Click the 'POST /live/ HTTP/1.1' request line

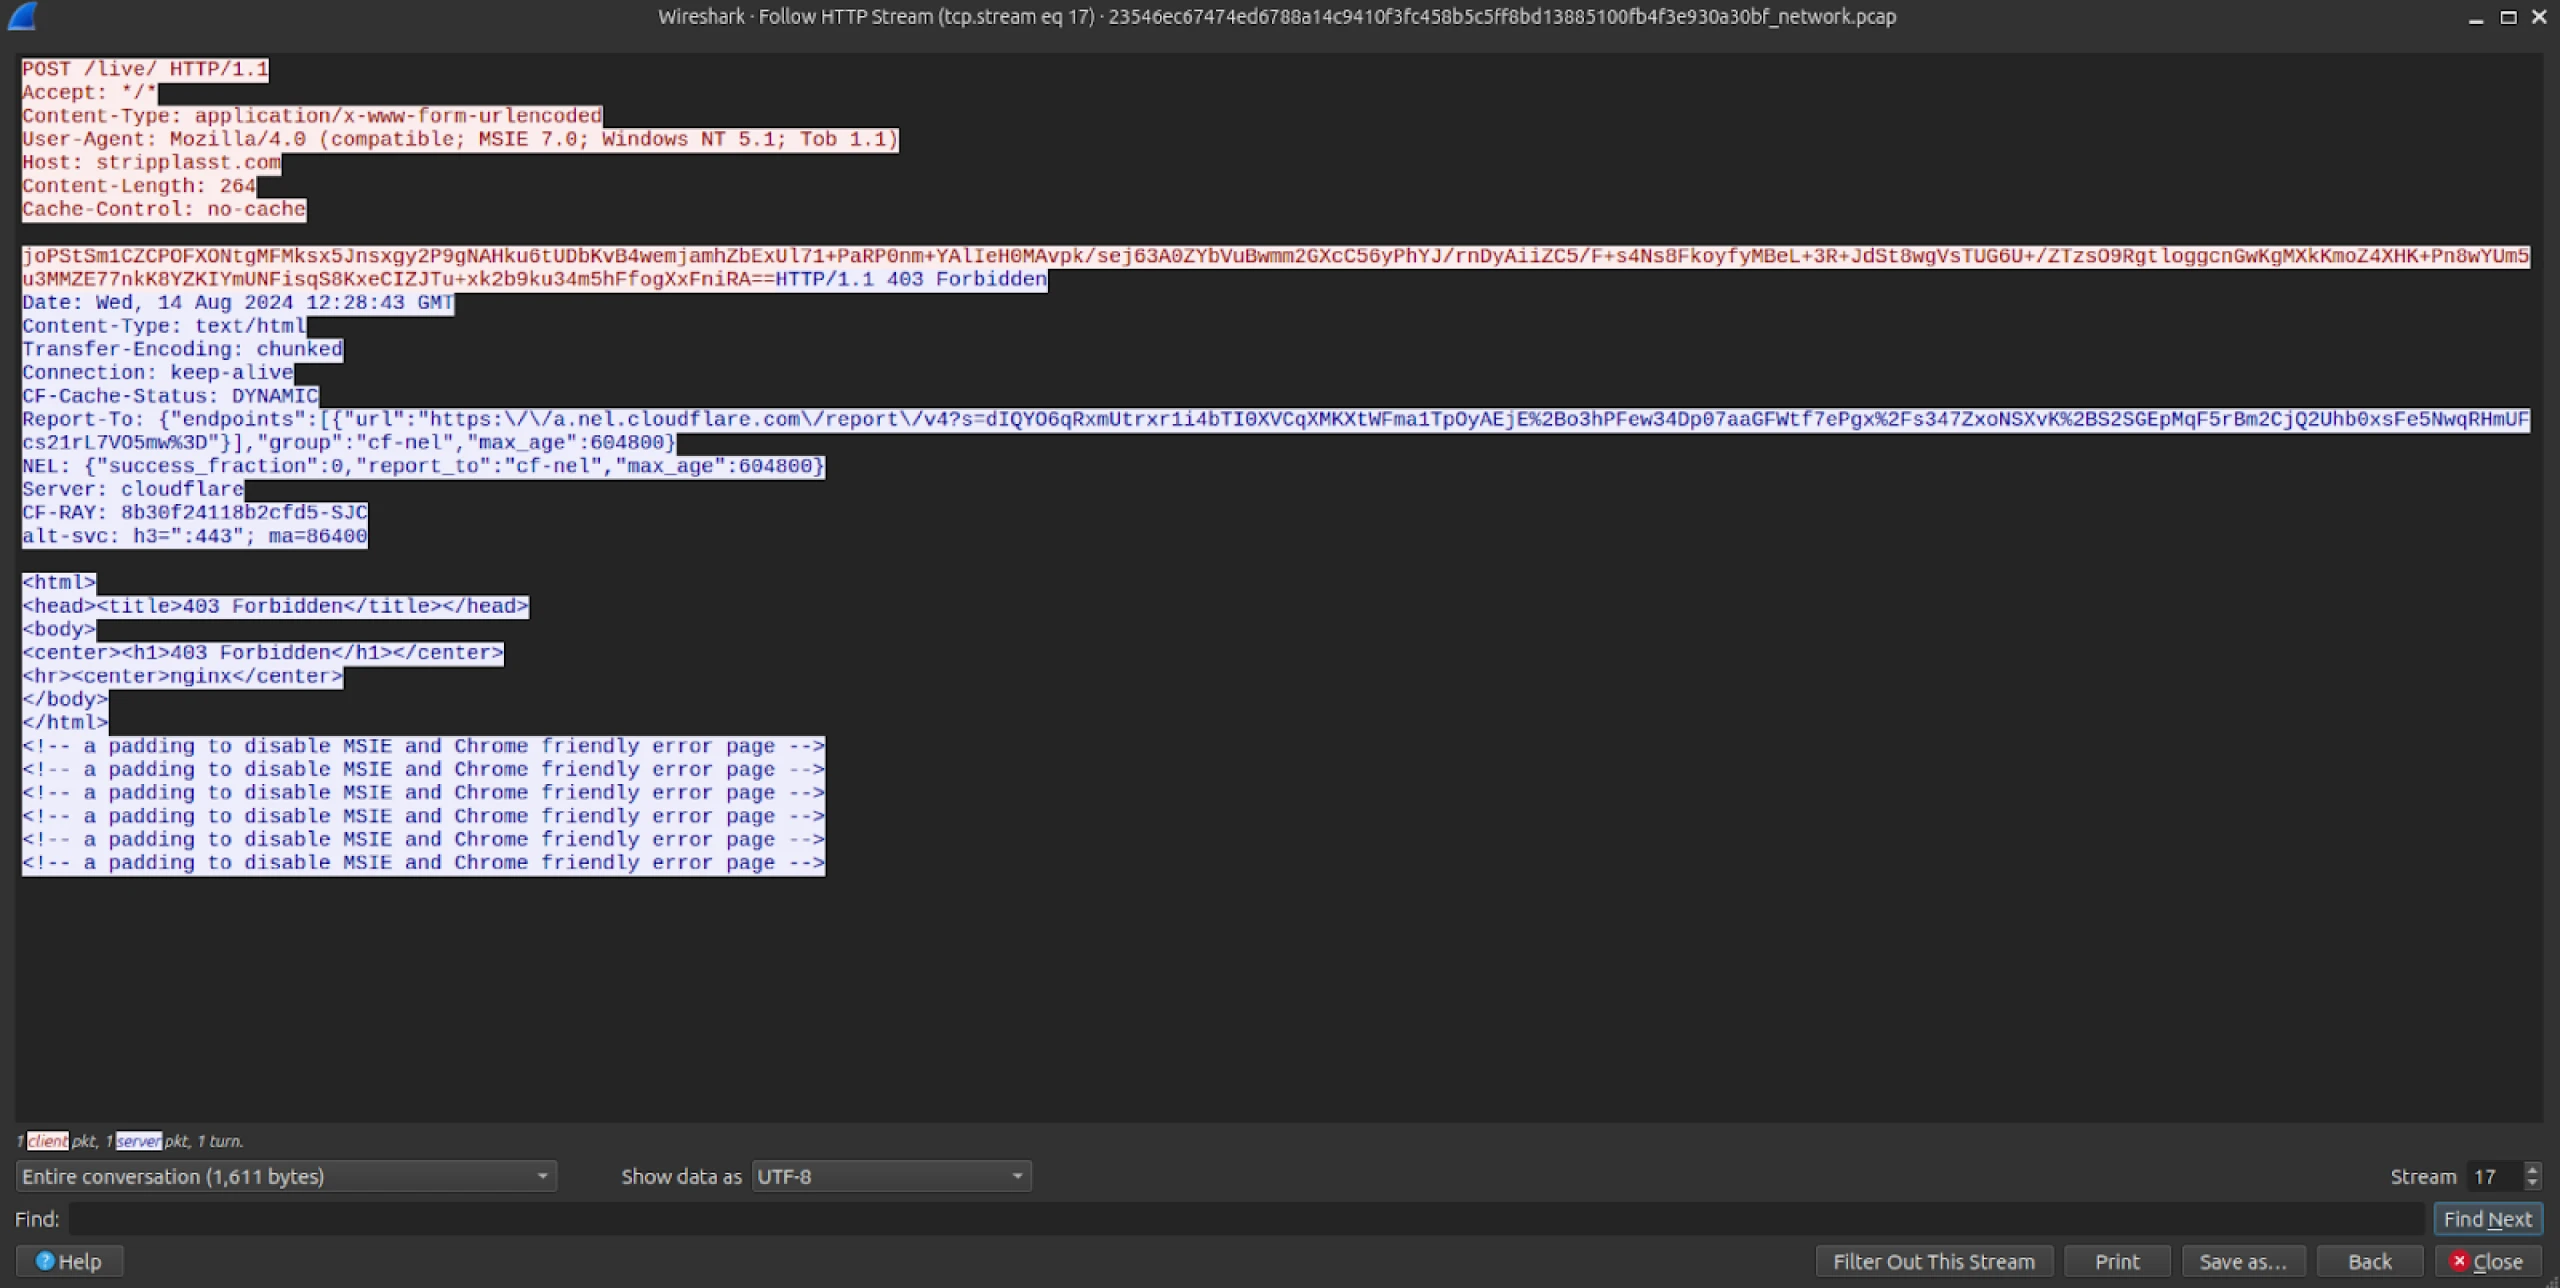pos(145,69)
